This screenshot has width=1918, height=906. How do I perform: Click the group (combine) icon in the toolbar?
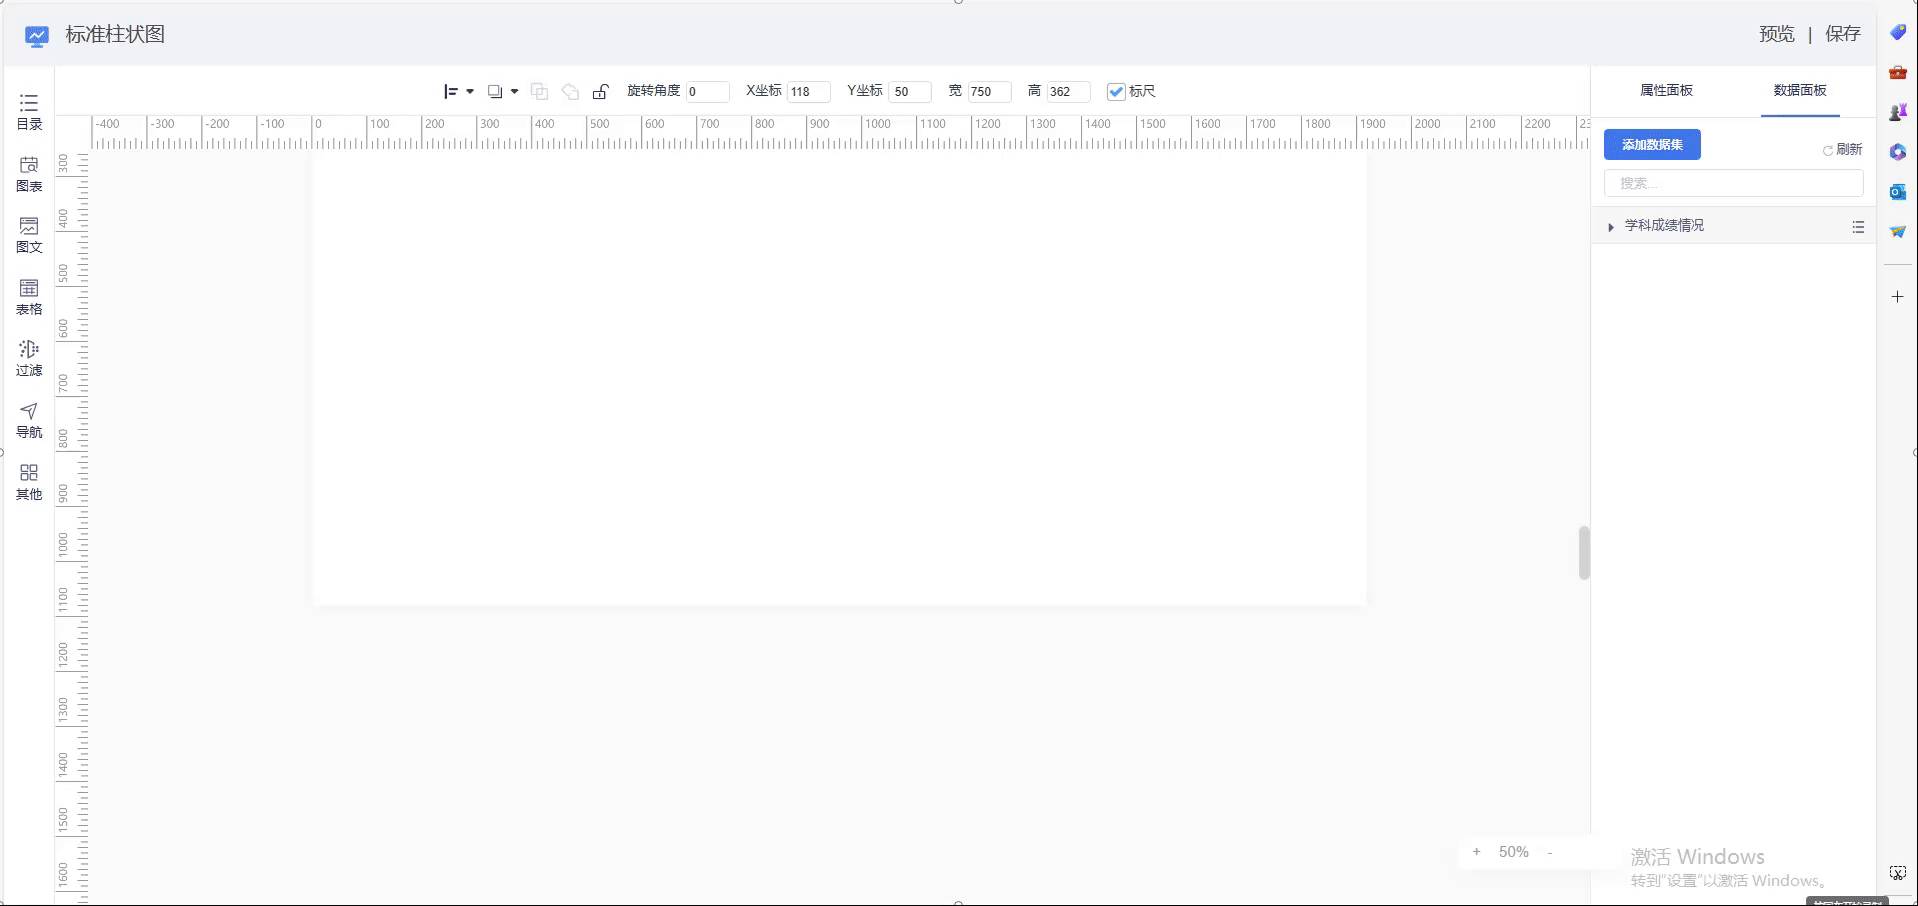[x=539, y=92]
